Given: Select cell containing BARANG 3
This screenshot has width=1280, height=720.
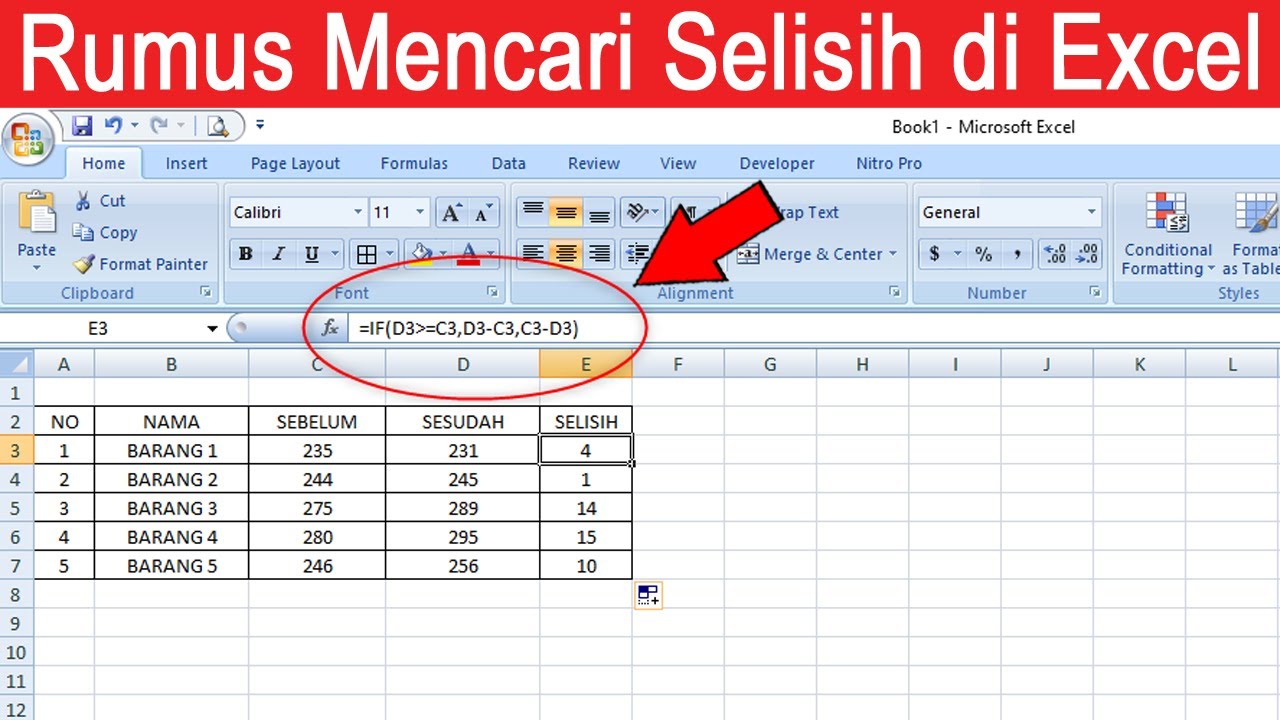Looking at the screenshot, I should click(x=172, y=508).
